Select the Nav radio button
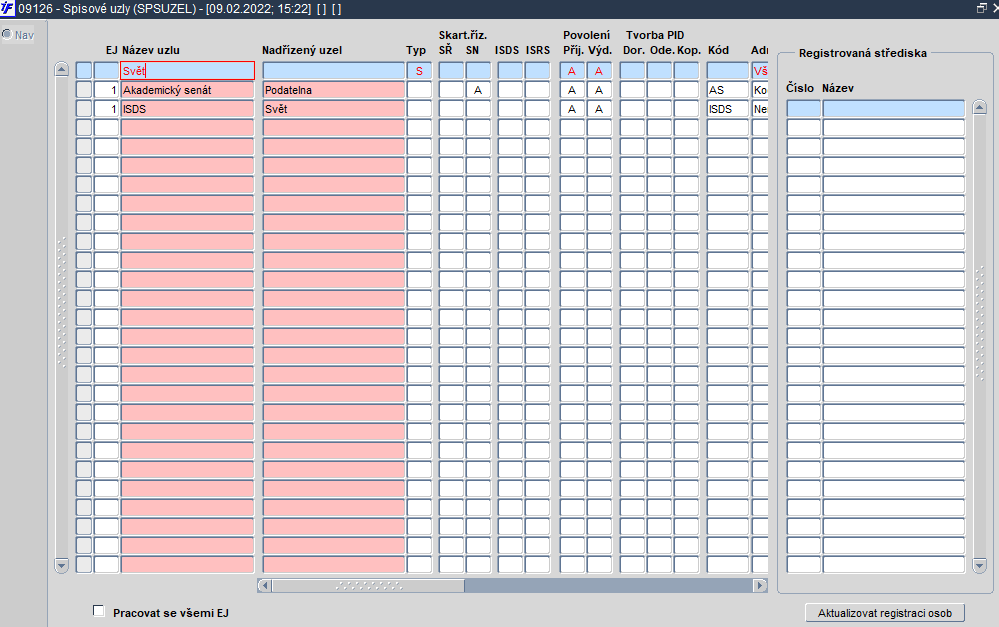The image size is (999, 627). [x=7, y=34]
